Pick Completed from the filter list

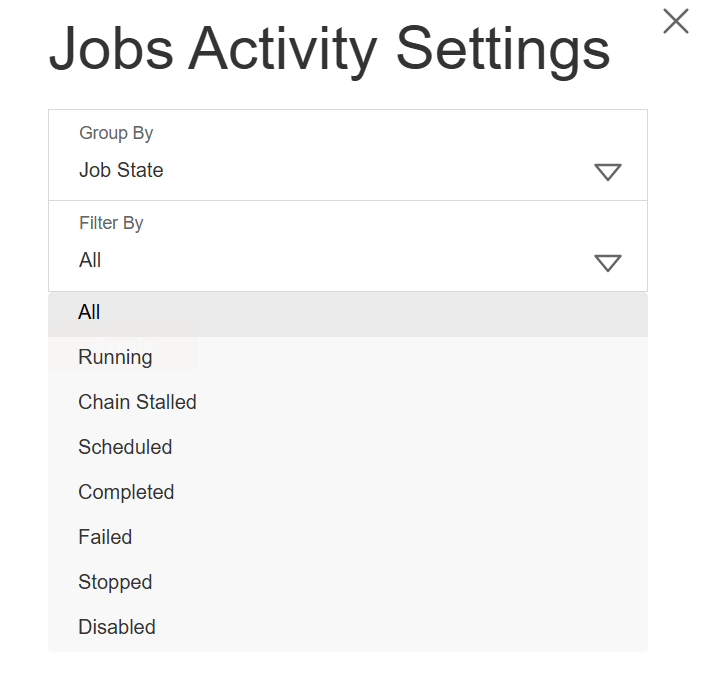coord(126,492)
